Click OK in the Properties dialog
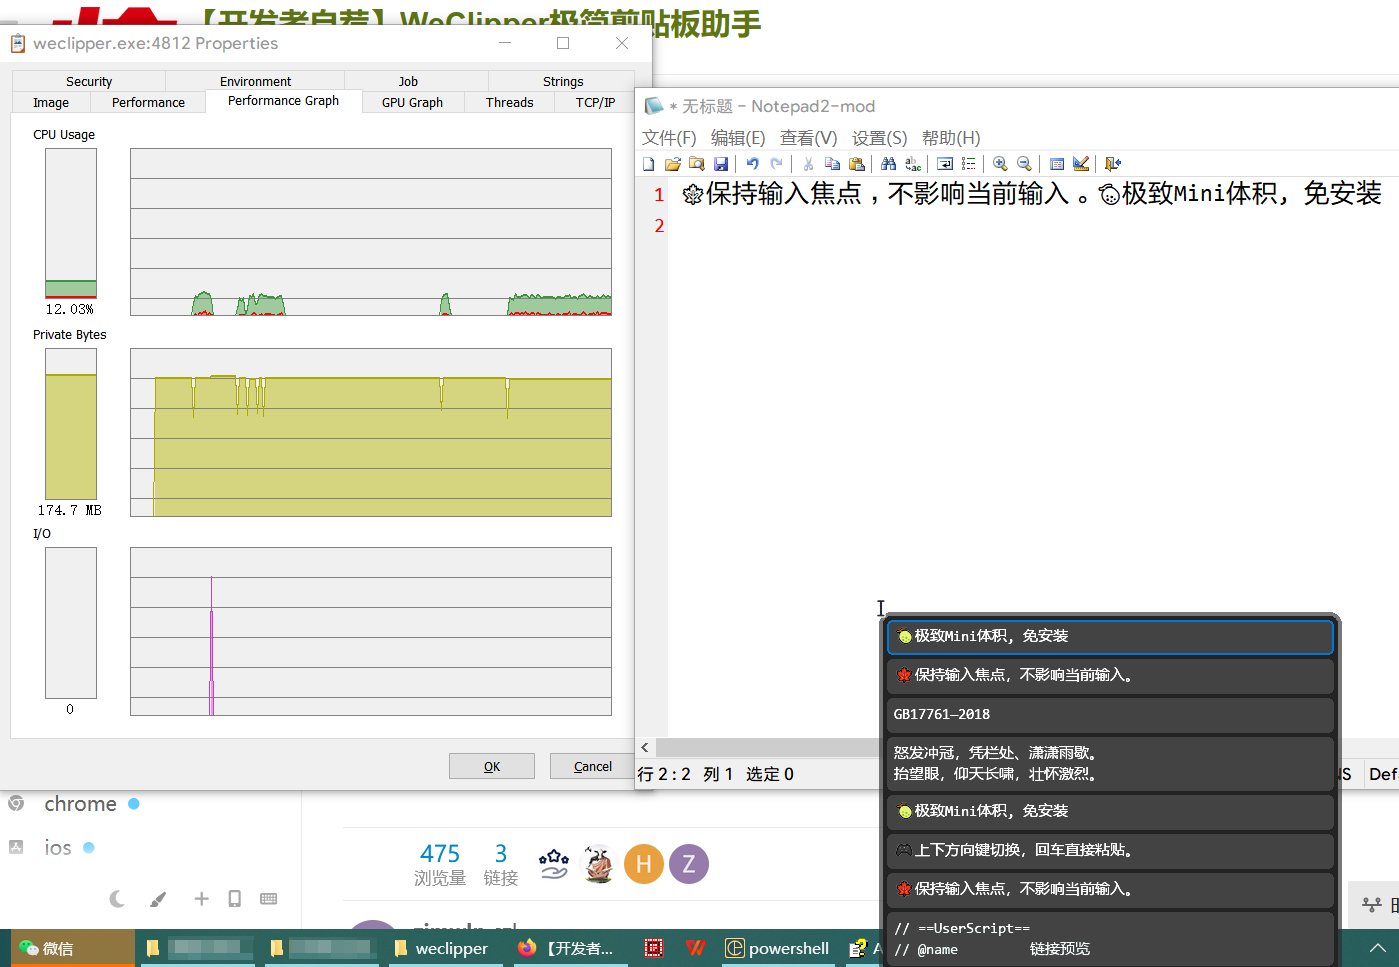This screenshot has width=1399, height=967. pyautogui.click(x=492, y=766)
